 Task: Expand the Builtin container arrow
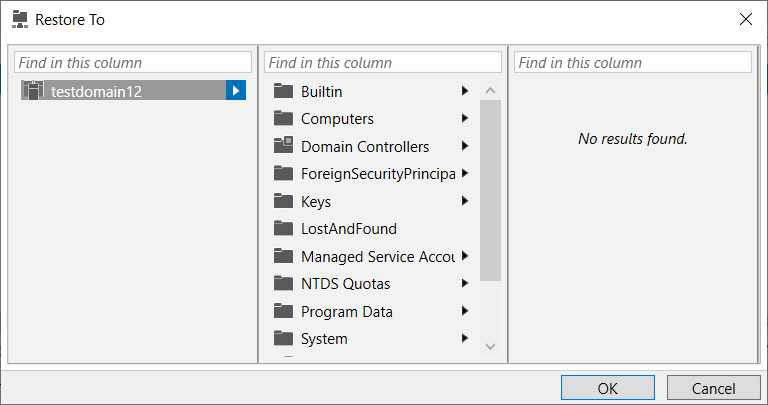pos(465,91)
